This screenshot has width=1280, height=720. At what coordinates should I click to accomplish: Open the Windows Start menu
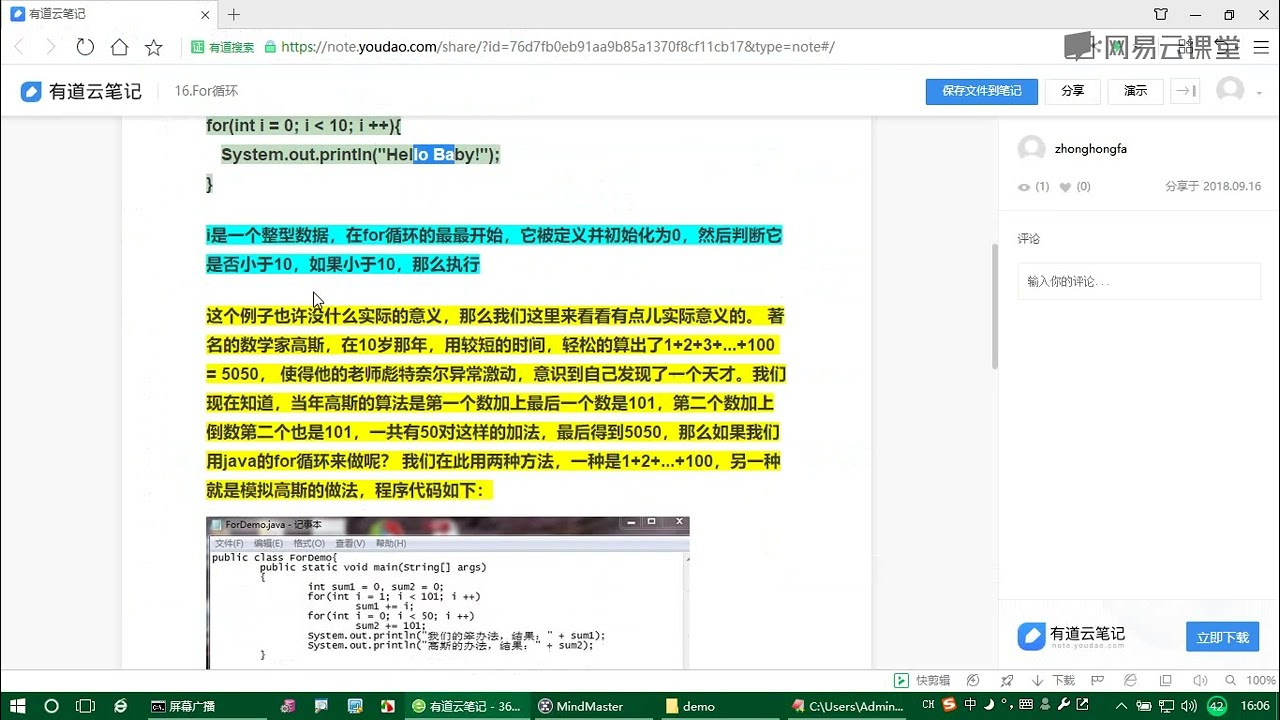tap(18, 705)
